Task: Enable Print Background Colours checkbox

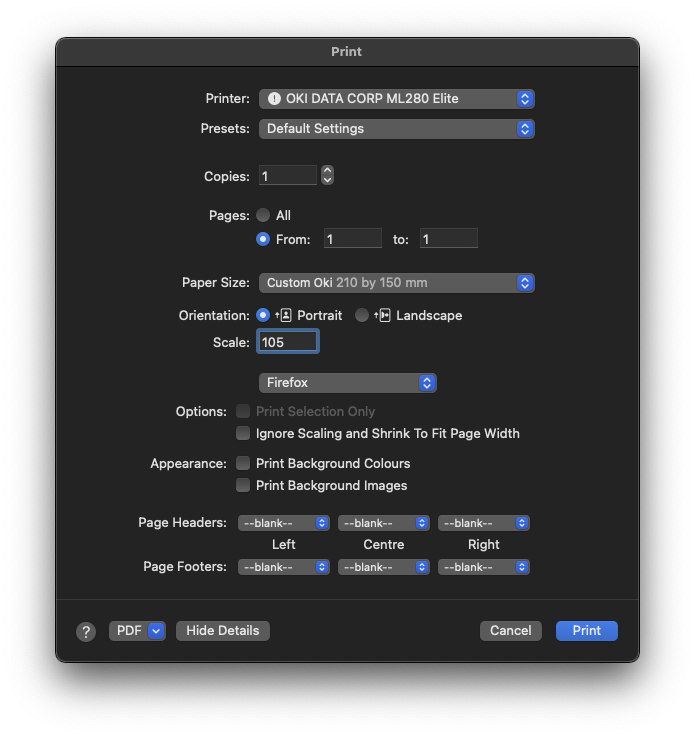Action: pyautogui.click(x=243, y=463)
